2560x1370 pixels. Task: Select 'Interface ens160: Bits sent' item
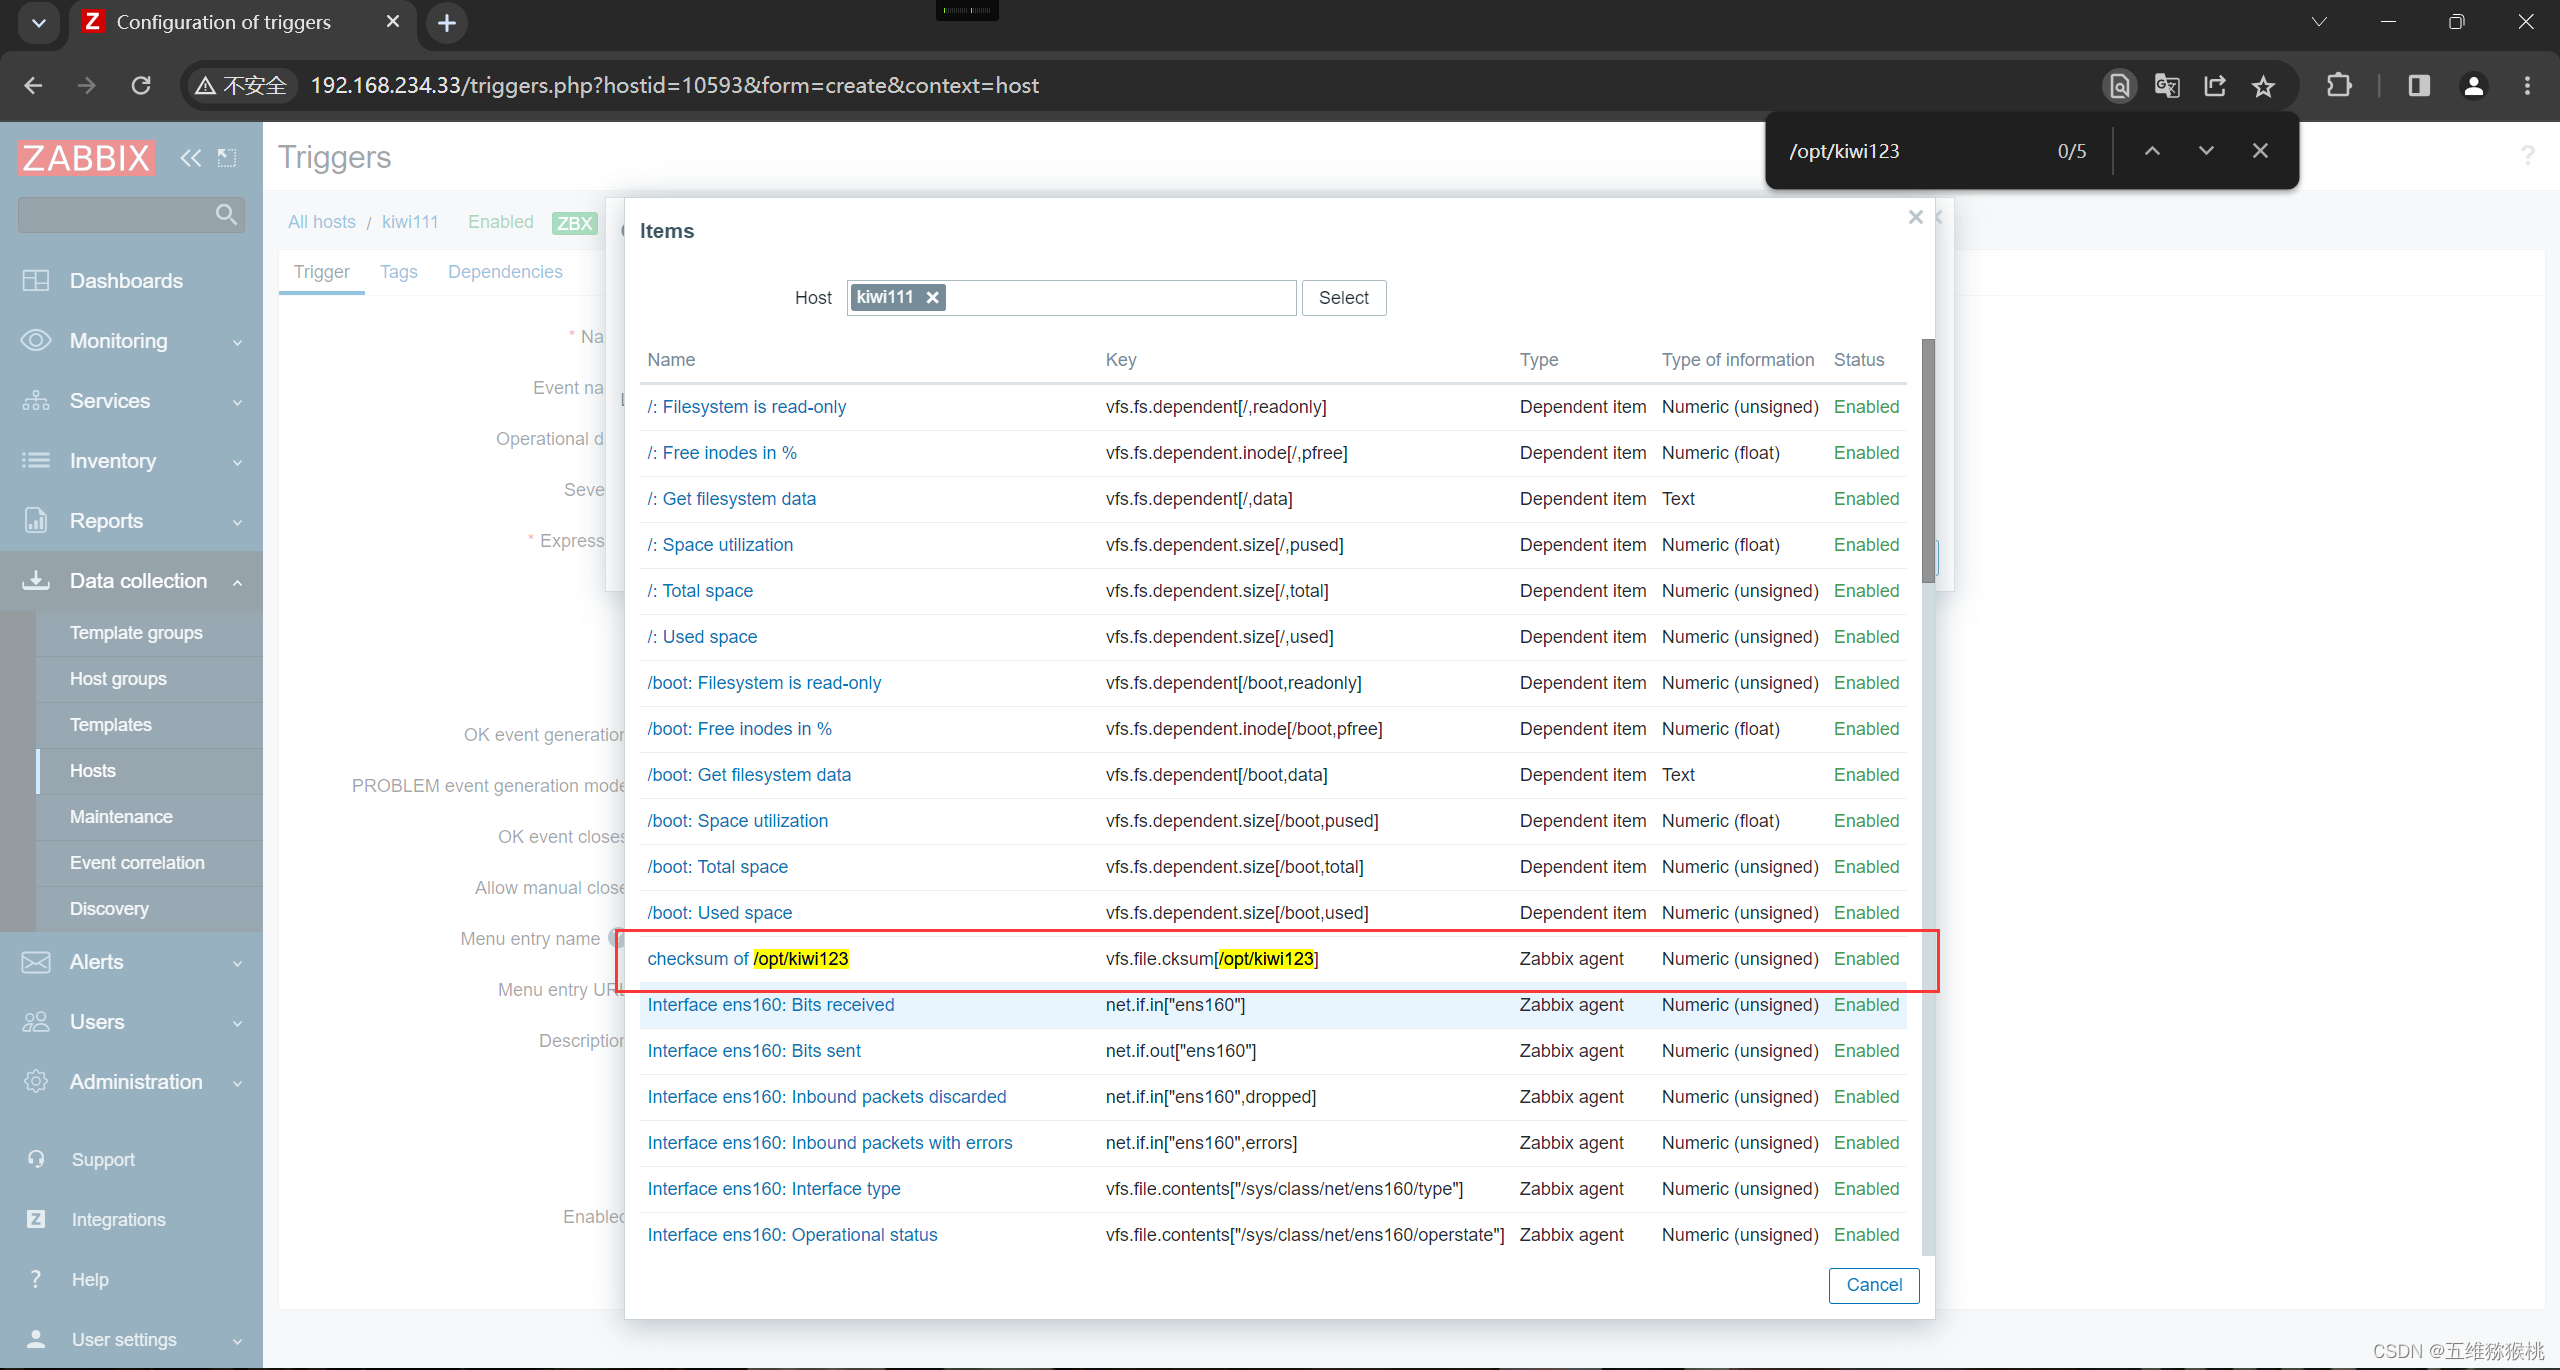click(754, 1051)
